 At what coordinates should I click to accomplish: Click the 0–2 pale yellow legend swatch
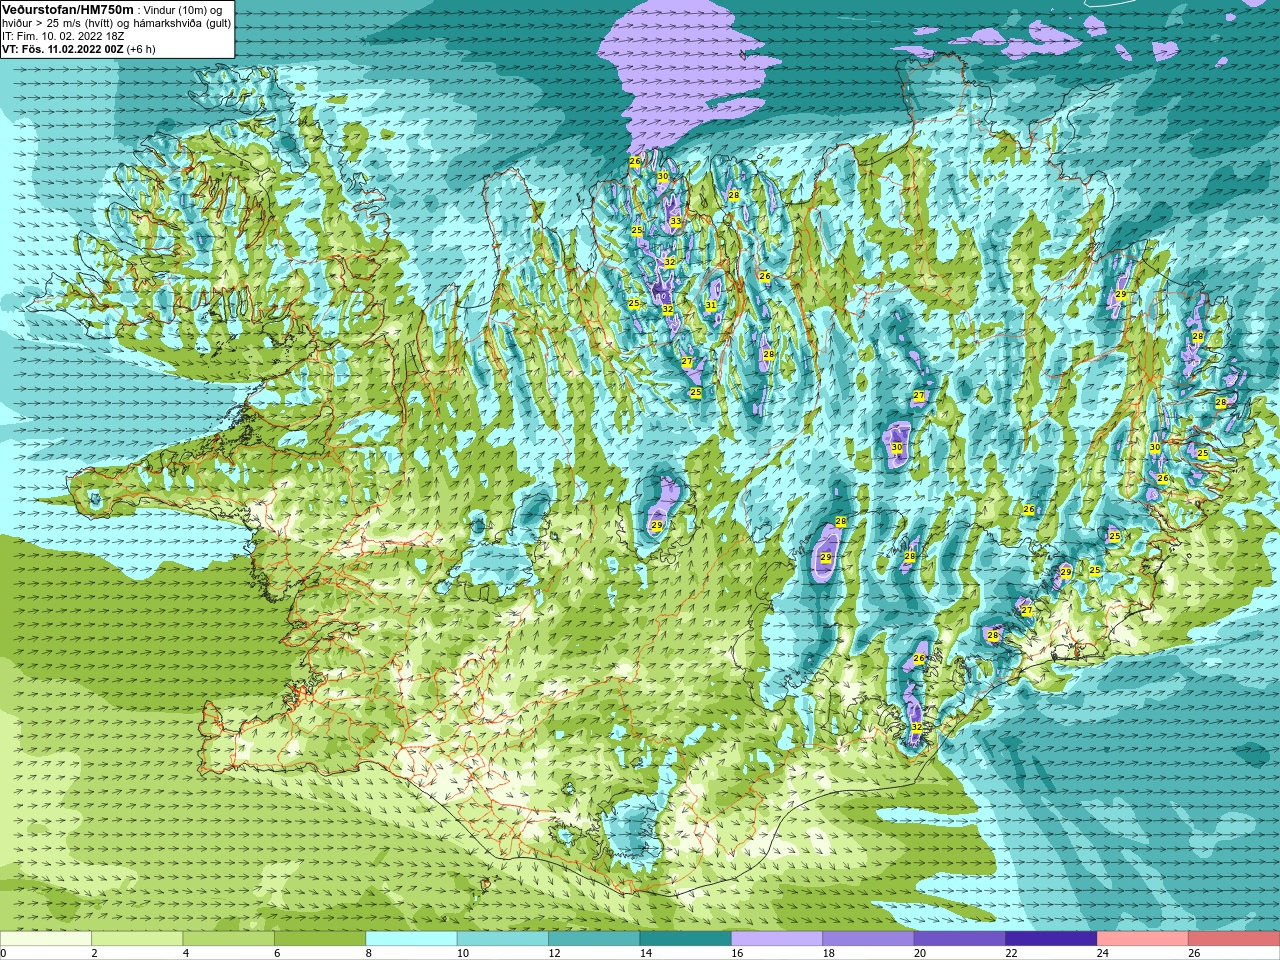coord(46,939)
